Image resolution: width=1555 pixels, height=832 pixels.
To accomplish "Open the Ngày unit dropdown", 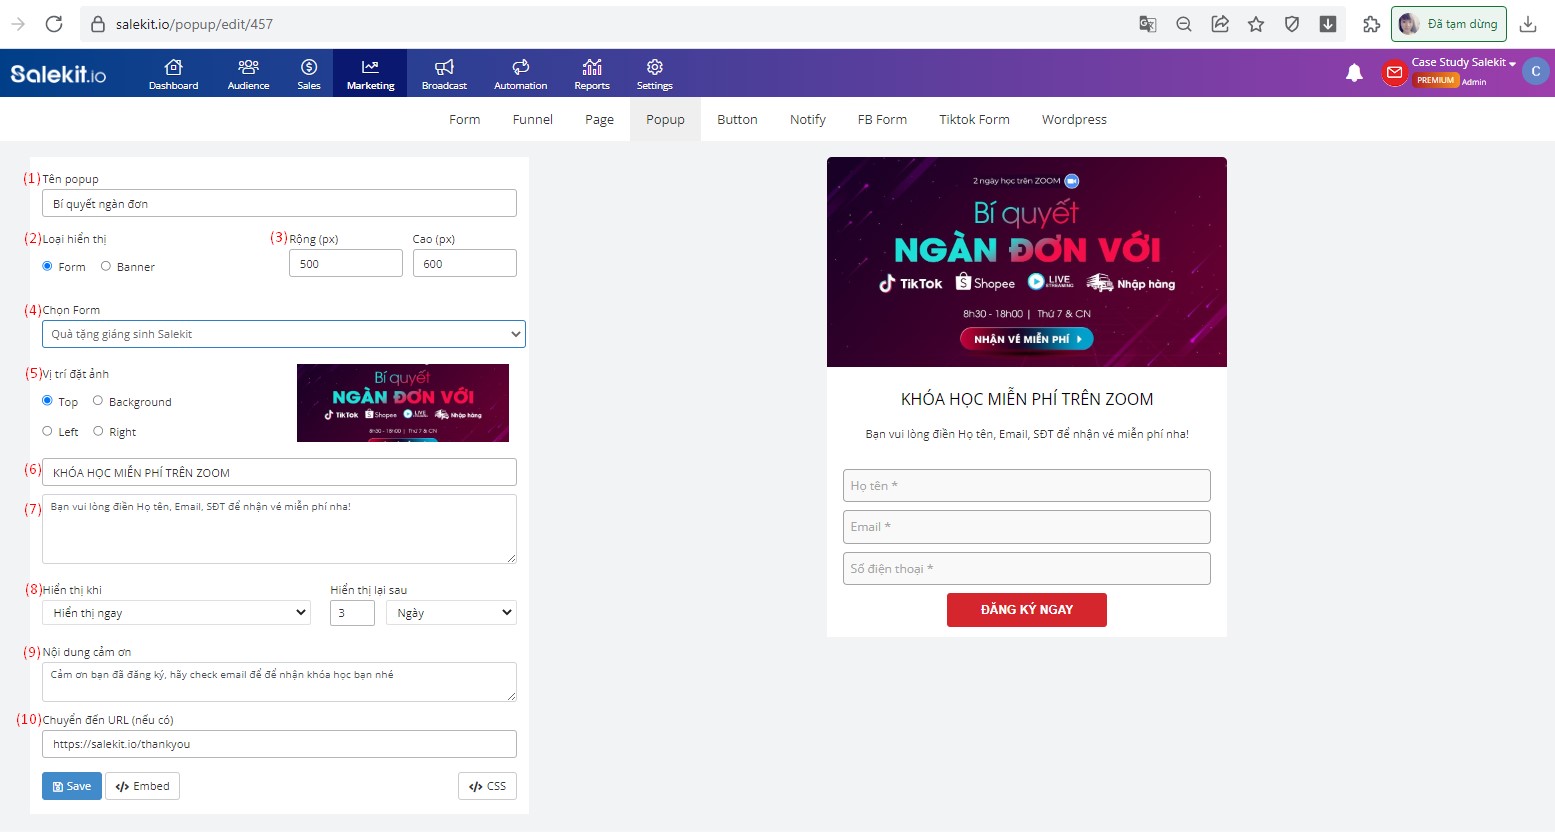I will (x=451, y=612).
